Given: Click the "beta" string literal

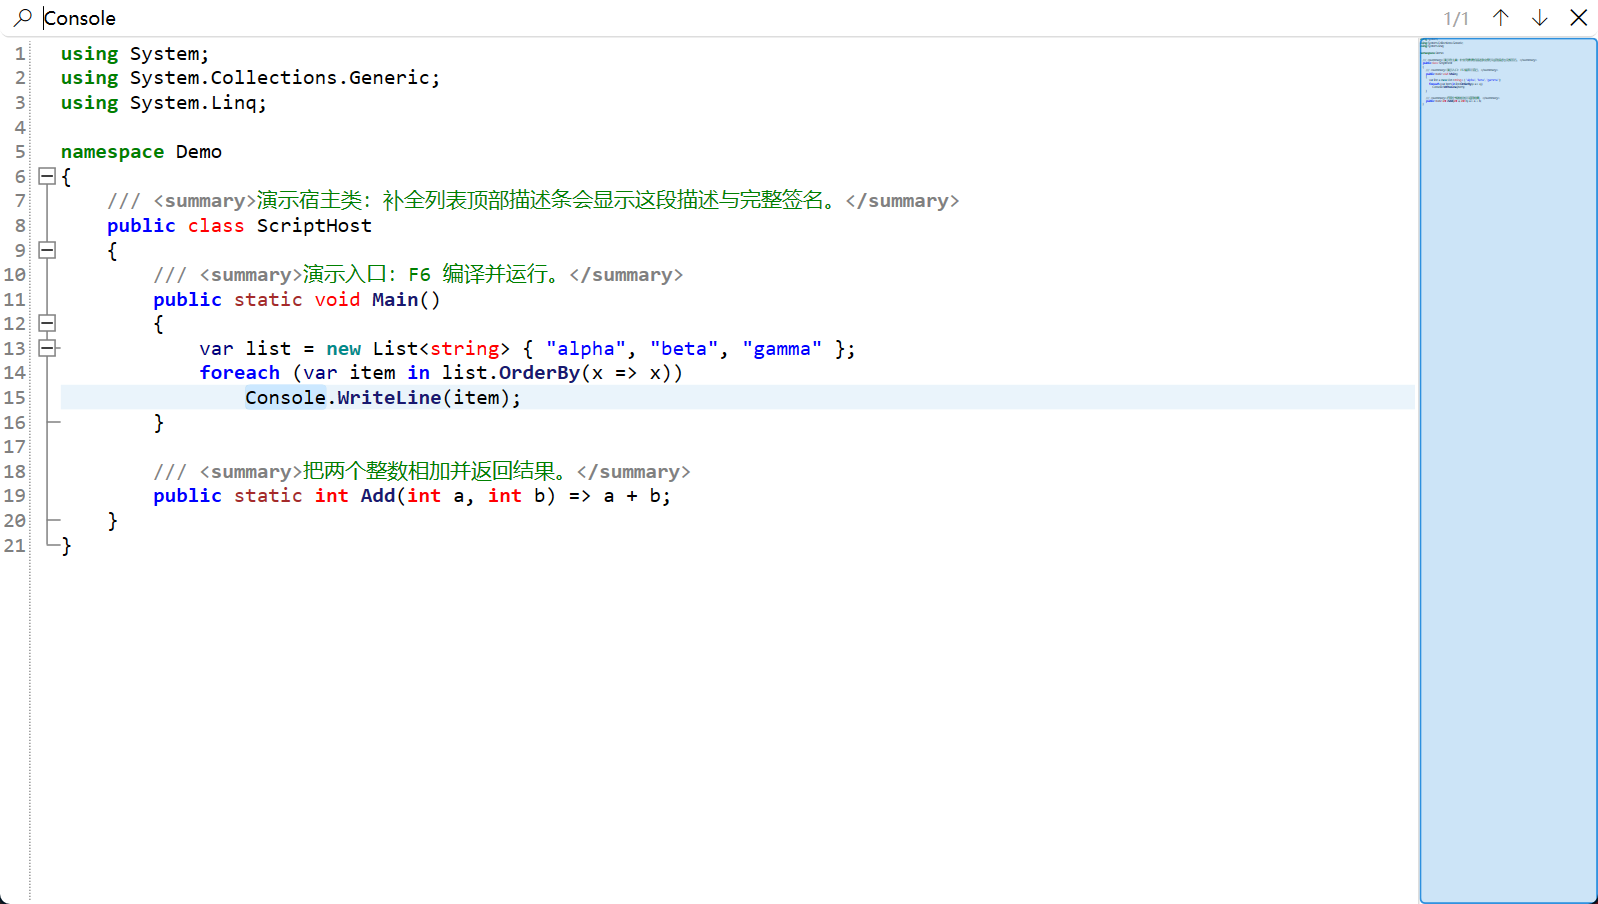Looking at the screenshot, I should click(x=684, y=348).
